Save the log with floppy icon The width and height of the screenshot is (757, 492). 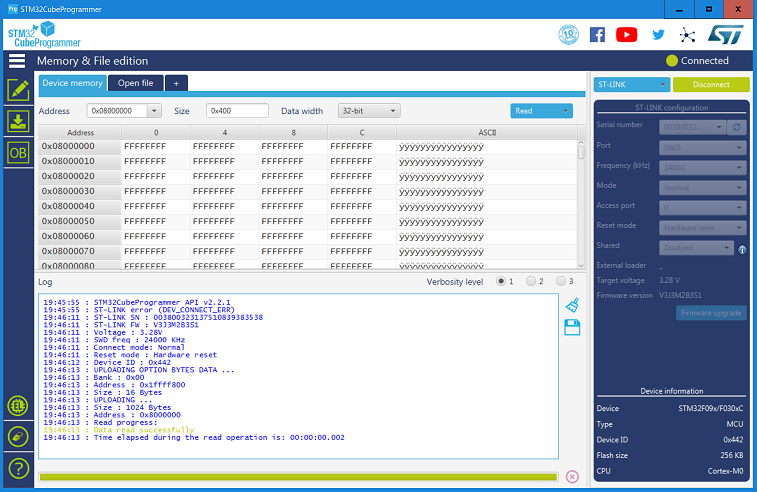click(572, 327)
